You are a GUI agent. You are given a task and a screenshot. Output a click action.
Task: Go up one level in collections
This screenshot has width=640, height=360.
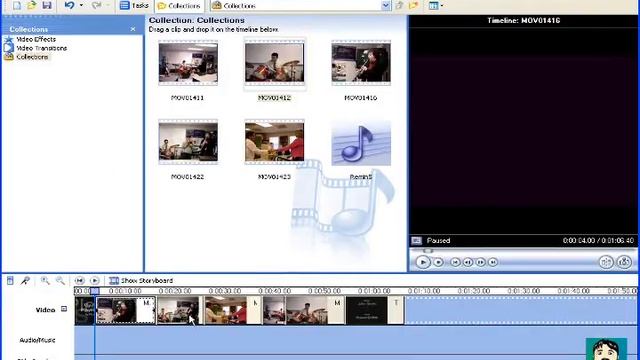pyautogui.click(x=400, y=5)
